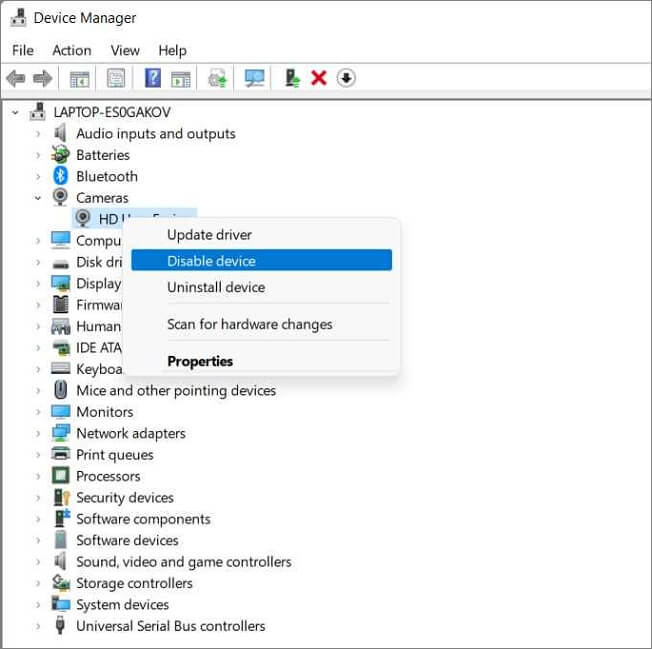652x649 pixels.
Task: Select the LAPTOP-ES0GAKOV computer name
Action: point(112,112)
